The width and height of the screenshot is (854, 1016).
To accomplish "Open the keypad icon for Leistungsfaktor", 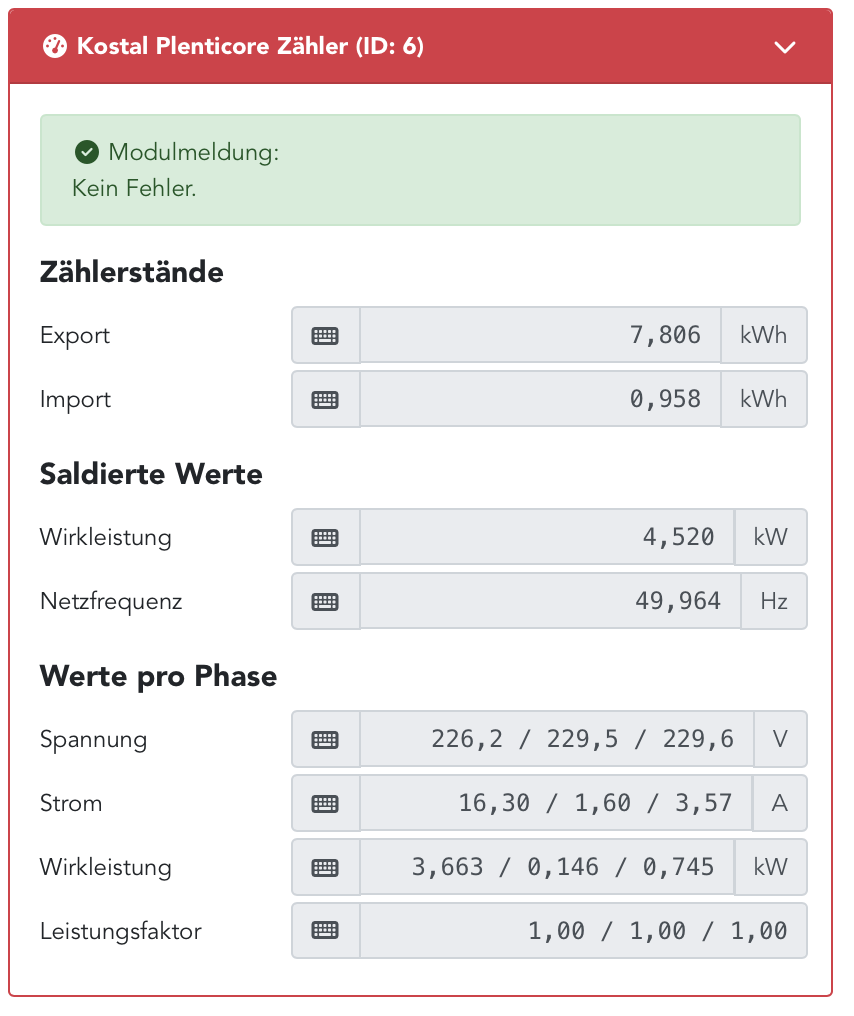I will click(x=325, y=930).
